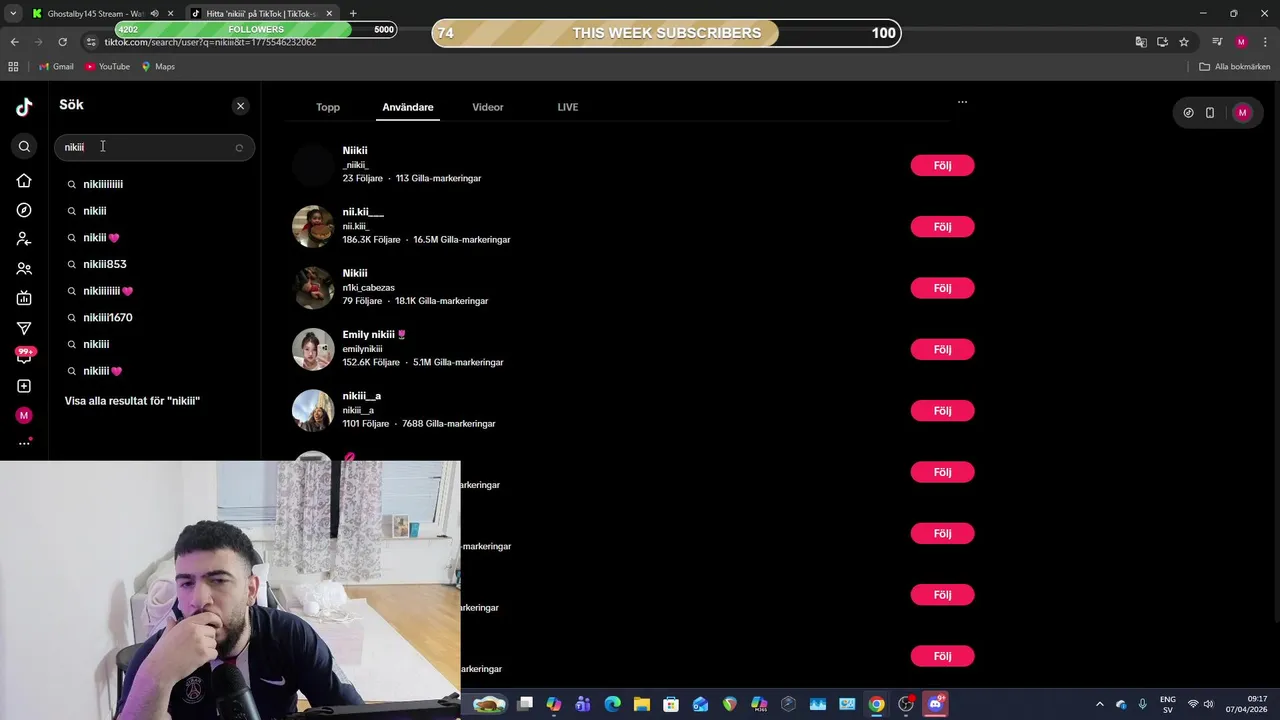
Task: Open a new browser tab
Action: pyautogui.click(x=353, y=13)
